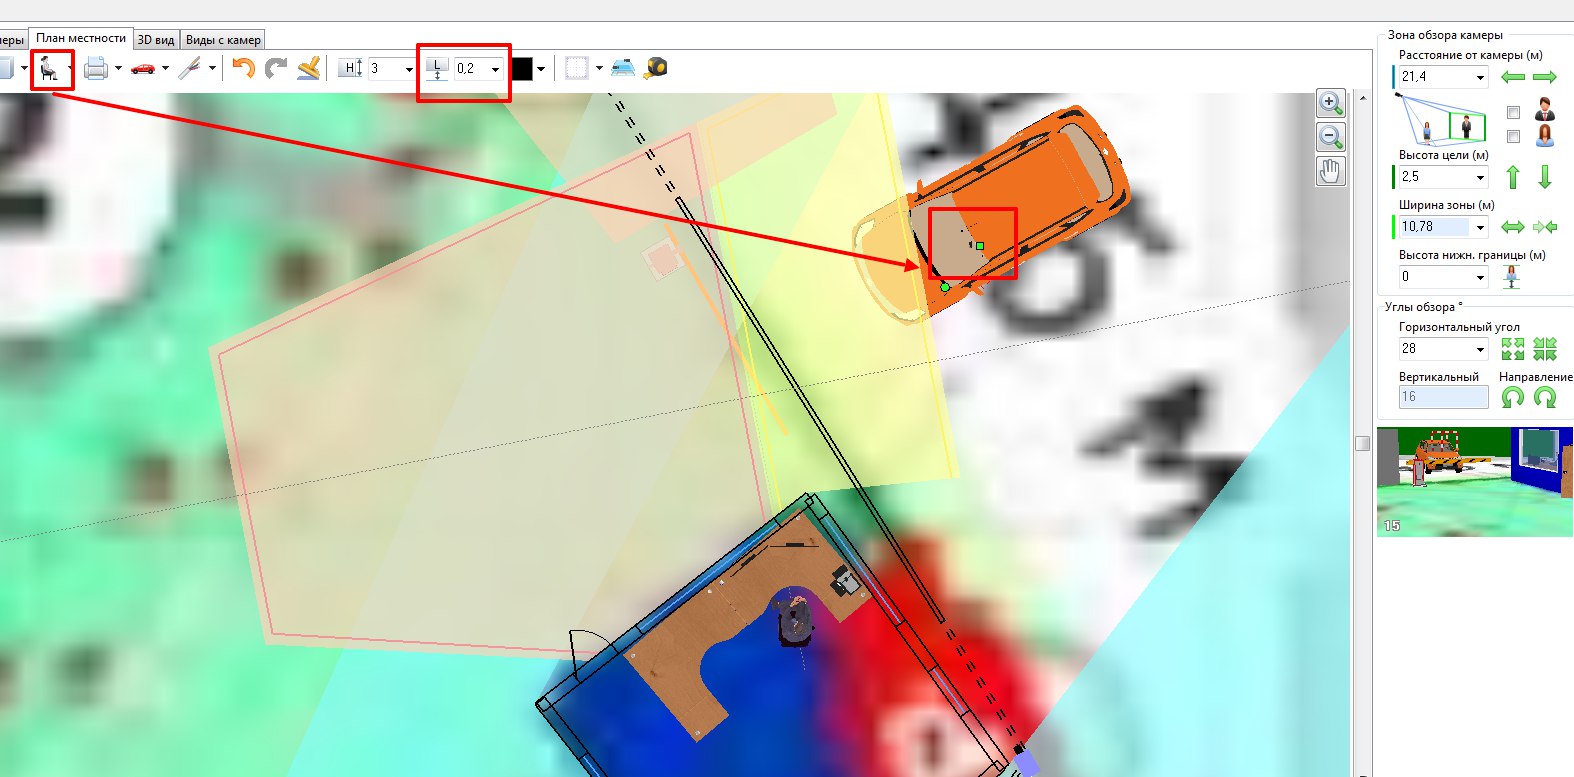Screen dimensions: 1574x777
Task: Switch to the Виды с камер tab
Action: point(223,40)
